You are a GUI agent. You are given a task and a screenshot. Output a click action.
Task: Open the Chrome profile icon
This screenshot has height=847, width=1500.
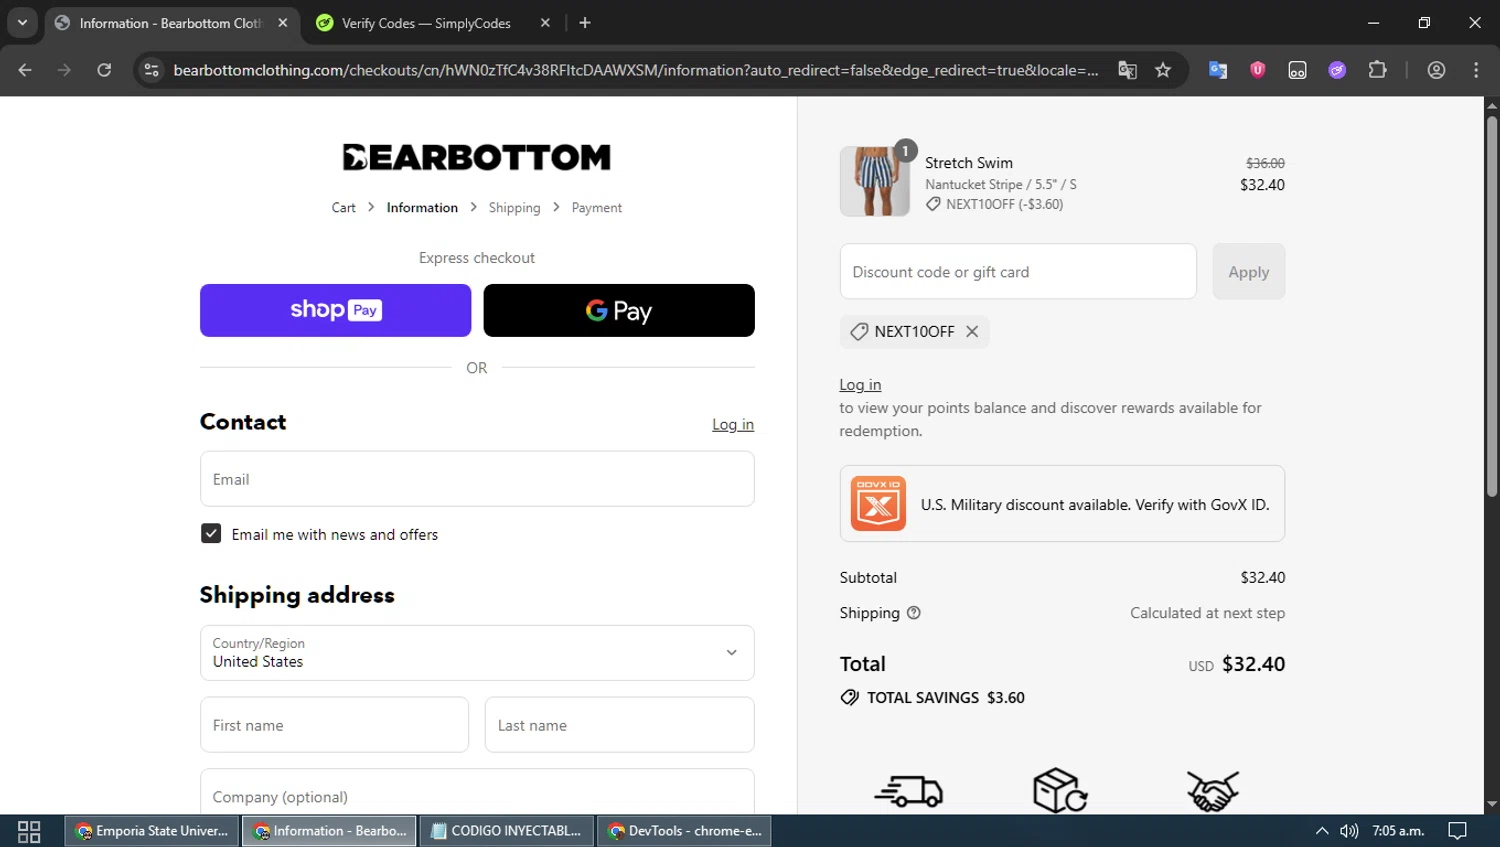(1437, 70)
